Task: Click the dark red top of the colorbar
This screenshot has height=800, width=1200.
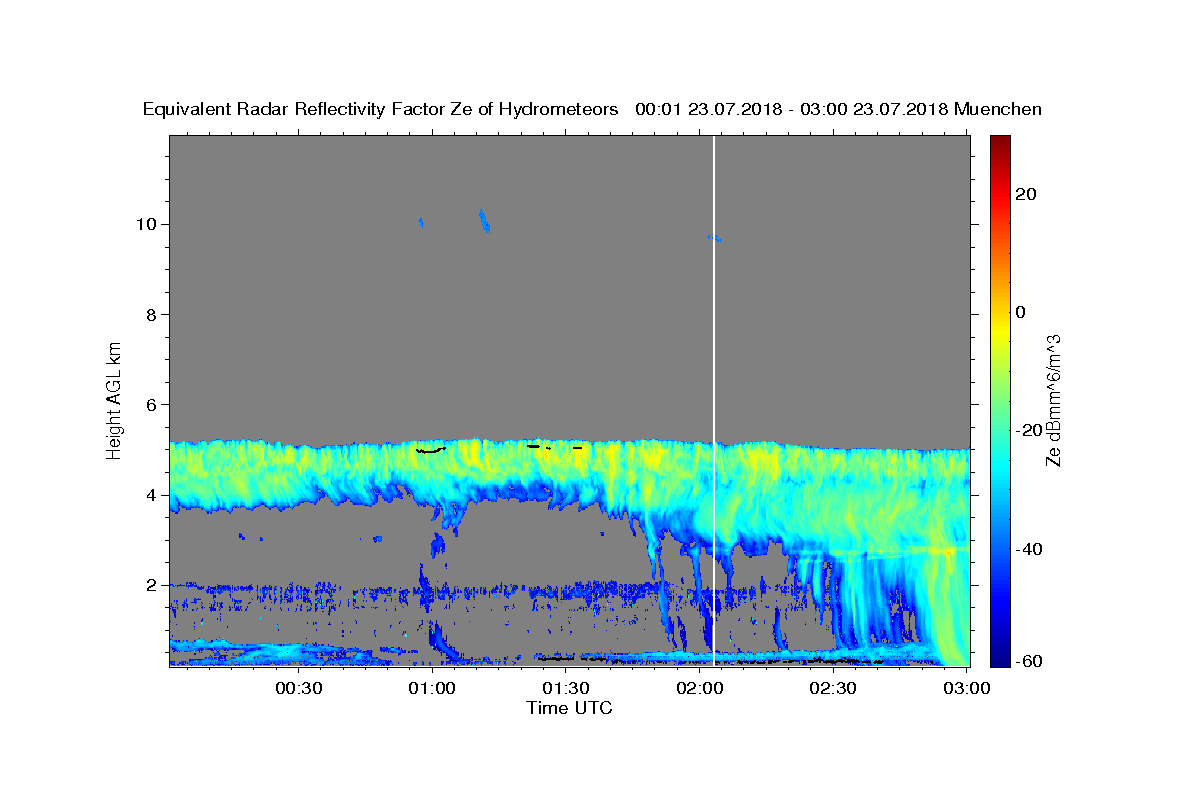Action: (x=1000, y=140)
